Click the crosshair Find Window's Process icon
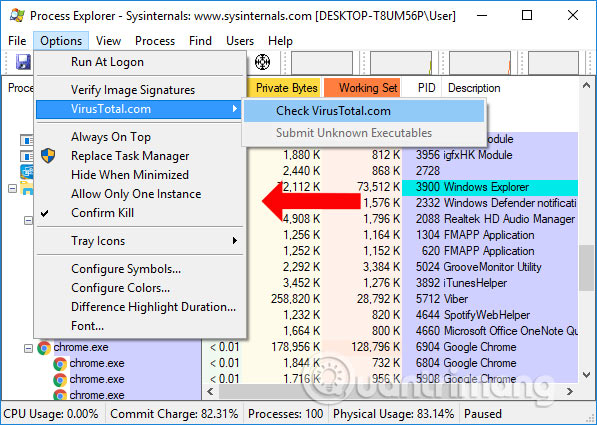 coord(262,62)
